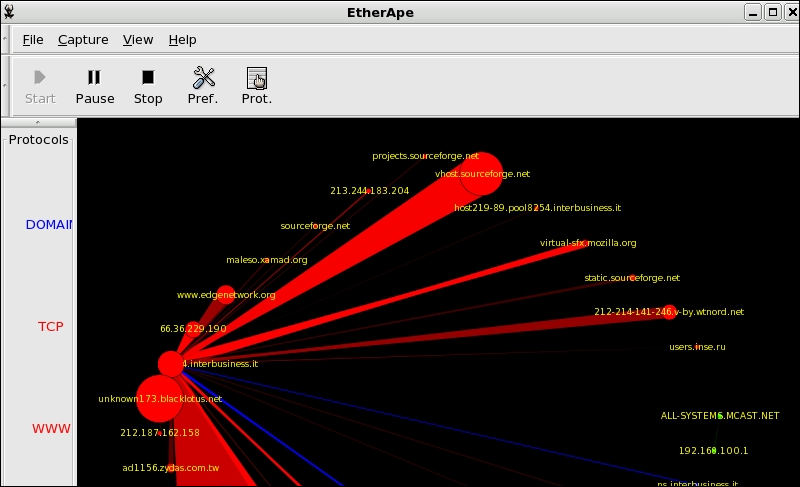This screenshot has height=487, width=800.
Task: Click the 66.36.229.190 node
Action: pyautogui.click(x=193, y=329)
